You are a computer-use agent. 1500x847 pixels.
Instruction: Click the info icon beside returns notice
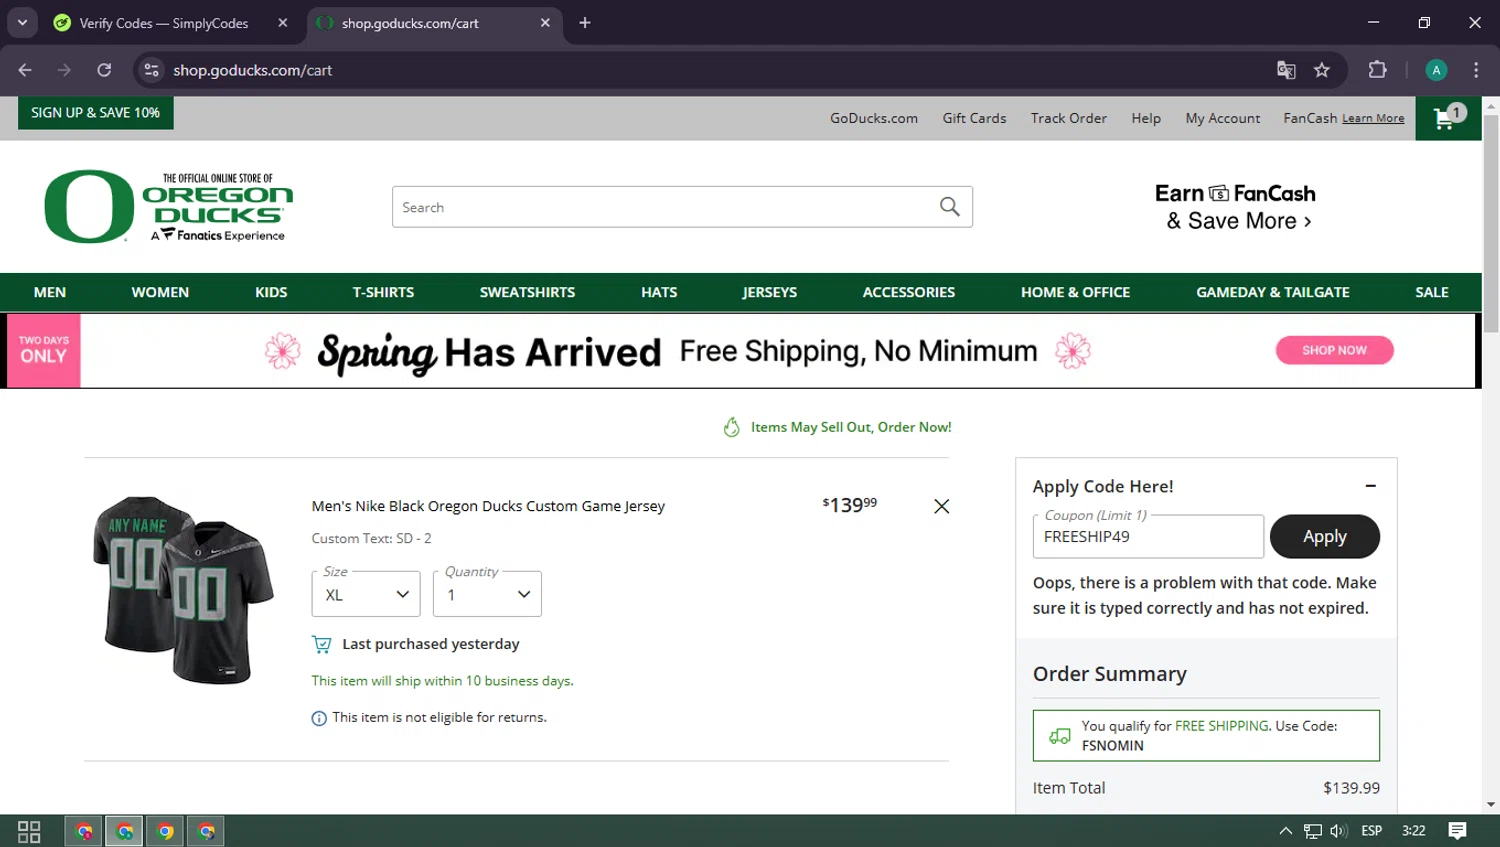[319, 718]
